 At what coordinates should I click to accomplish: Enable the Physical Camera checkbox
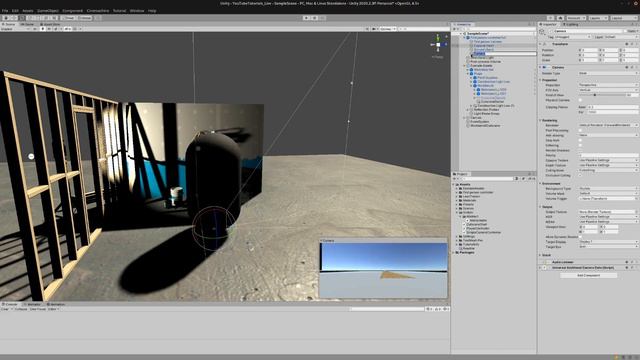[x=580, y=100]
